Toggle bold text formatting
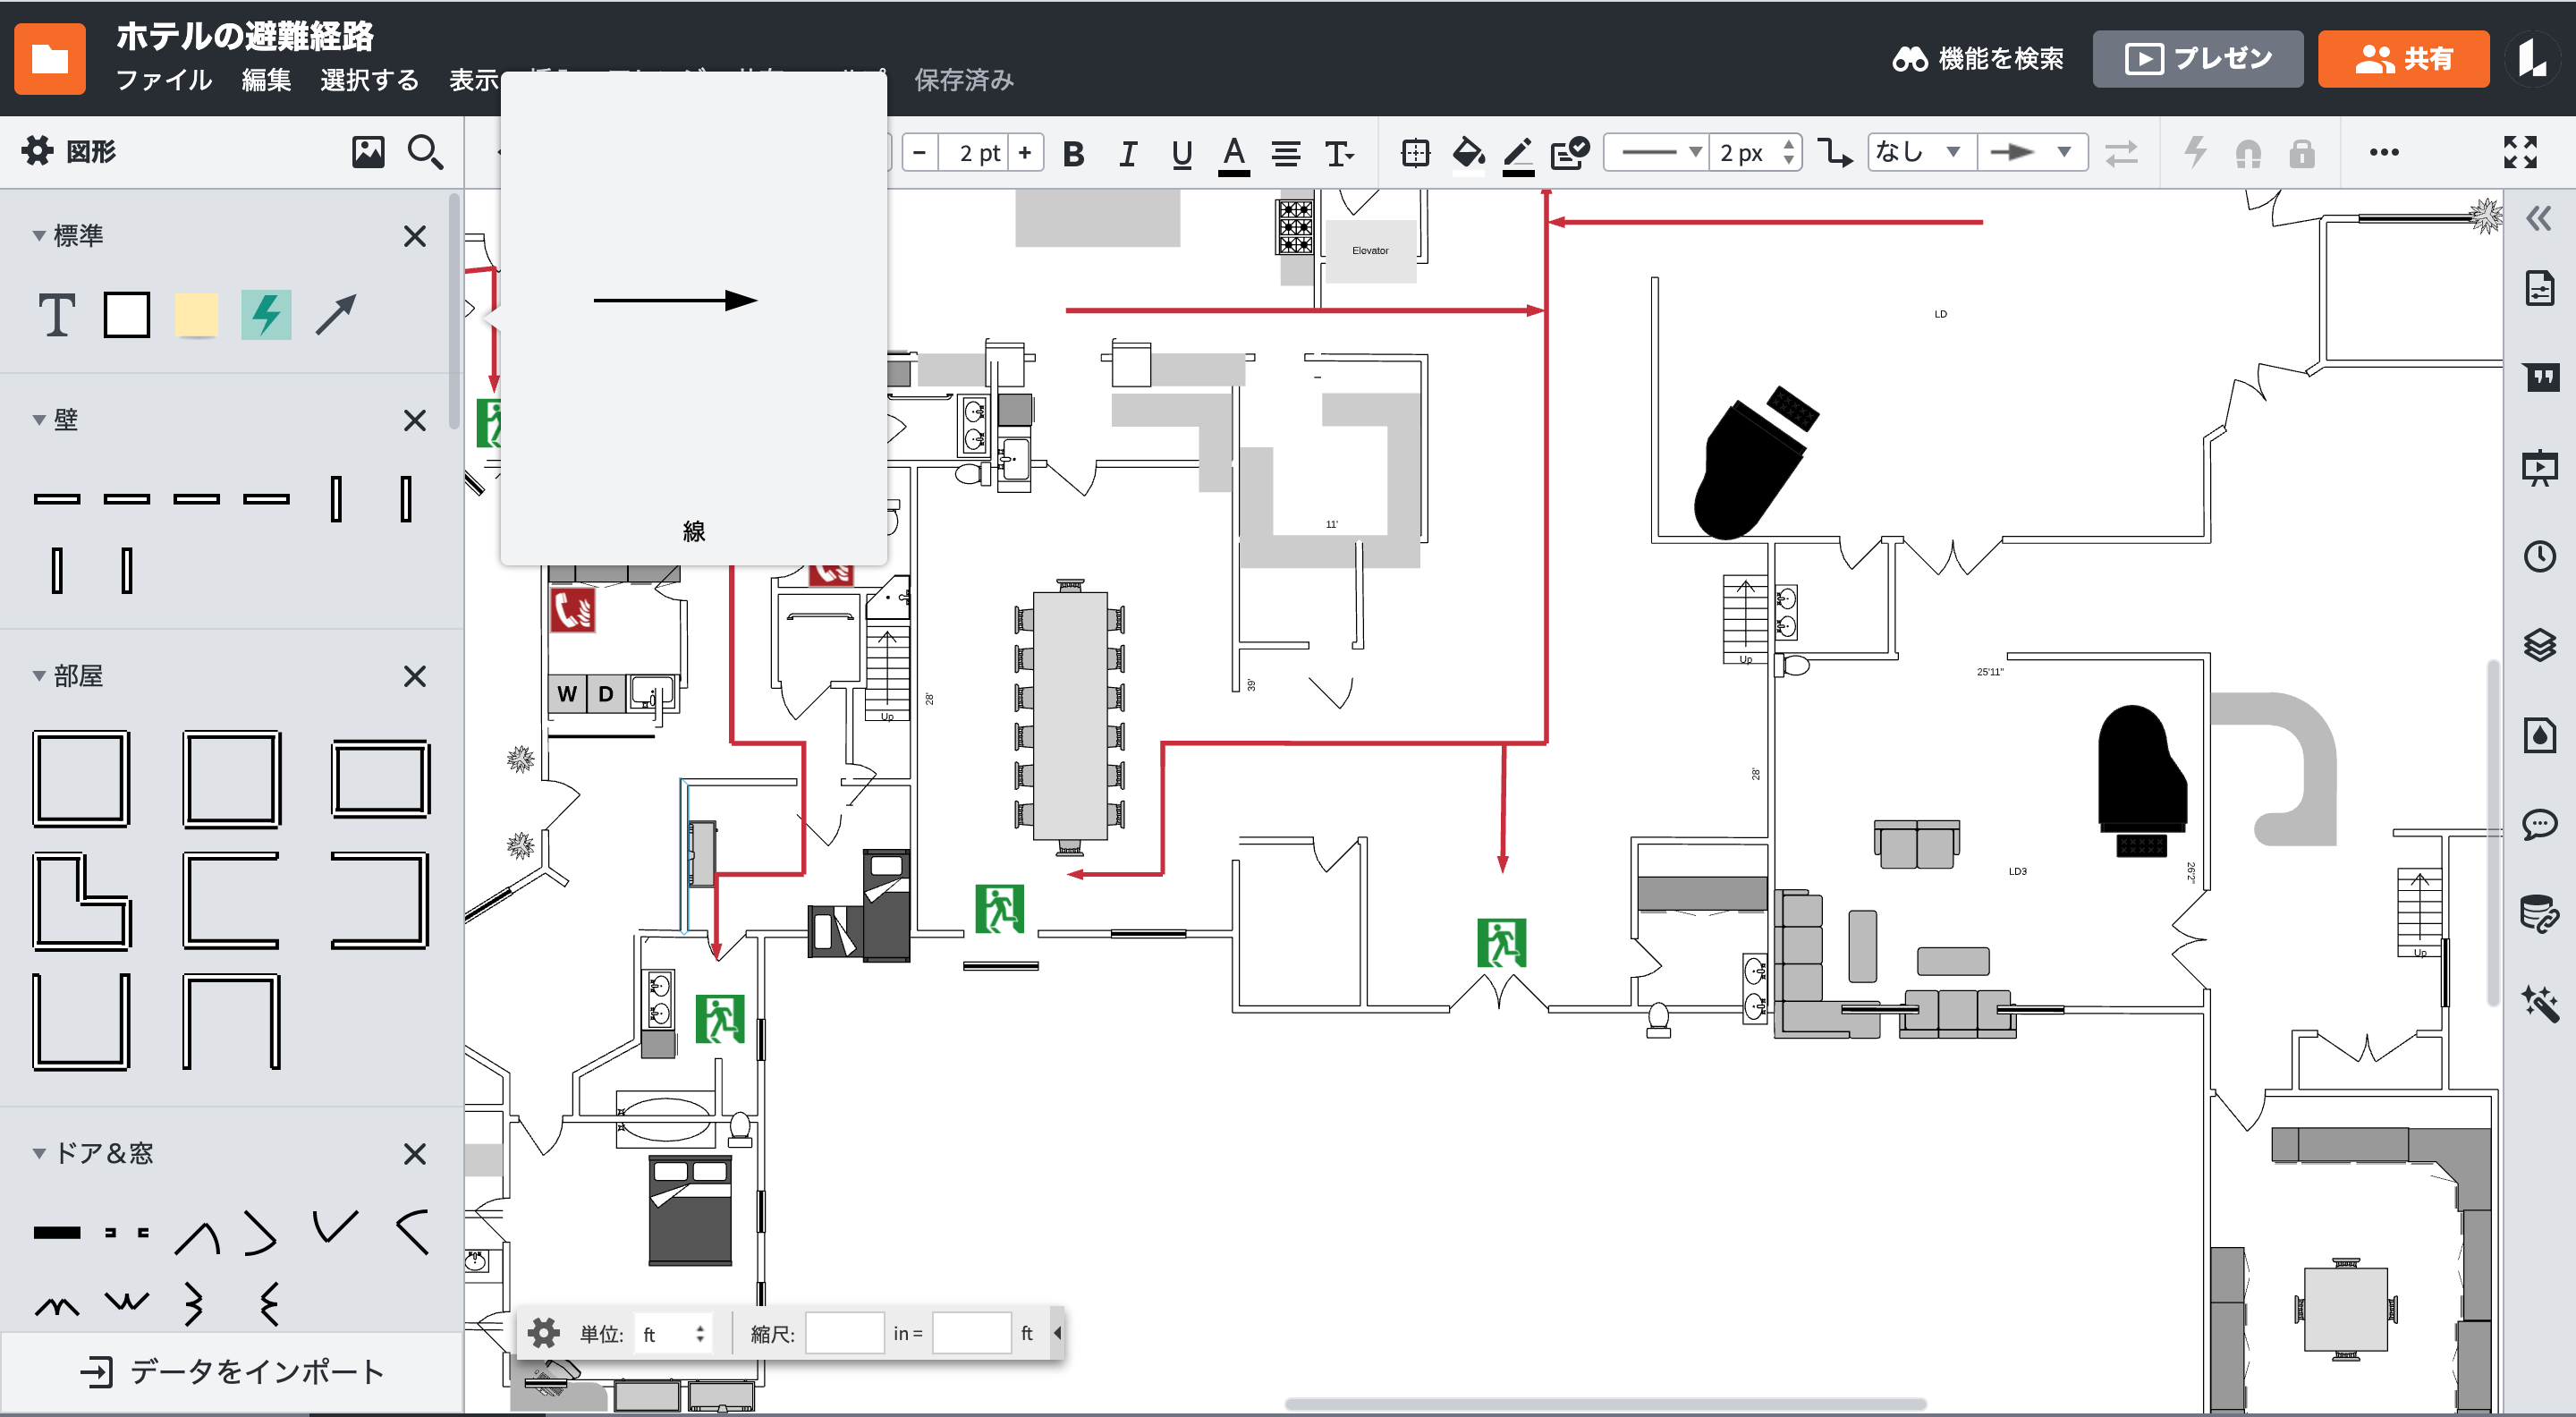Viewport: 2576px width, 1417px height. [1074, 153]
